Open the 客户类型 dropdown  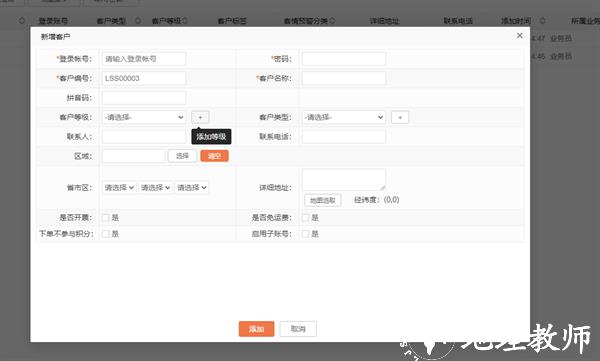344,117
